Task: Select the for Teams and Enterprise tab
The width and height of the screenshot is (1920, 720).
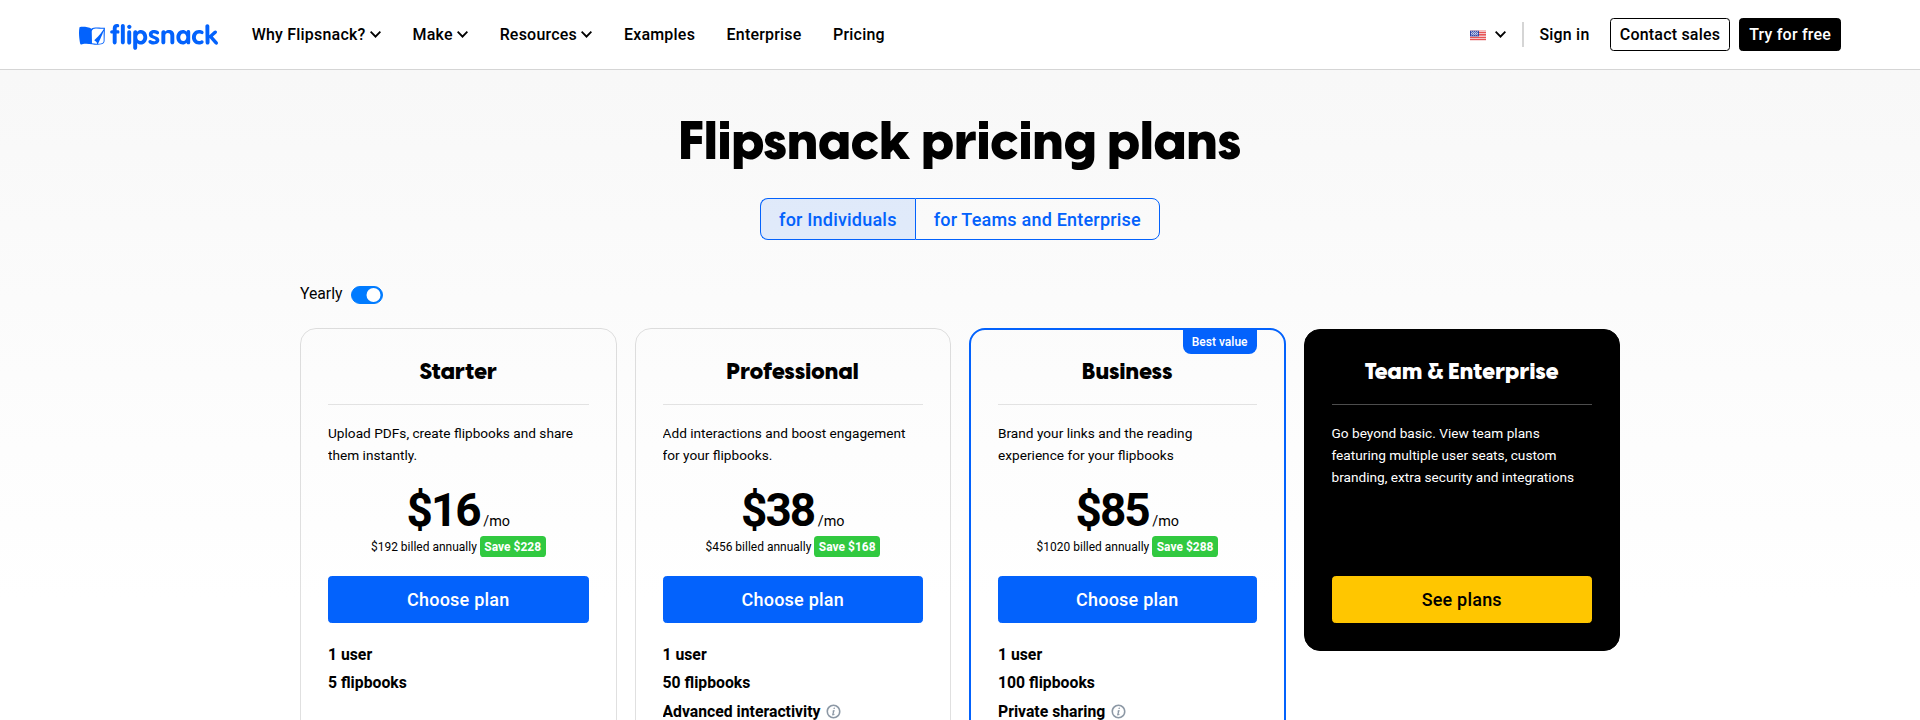Action: pos(1037,219)
